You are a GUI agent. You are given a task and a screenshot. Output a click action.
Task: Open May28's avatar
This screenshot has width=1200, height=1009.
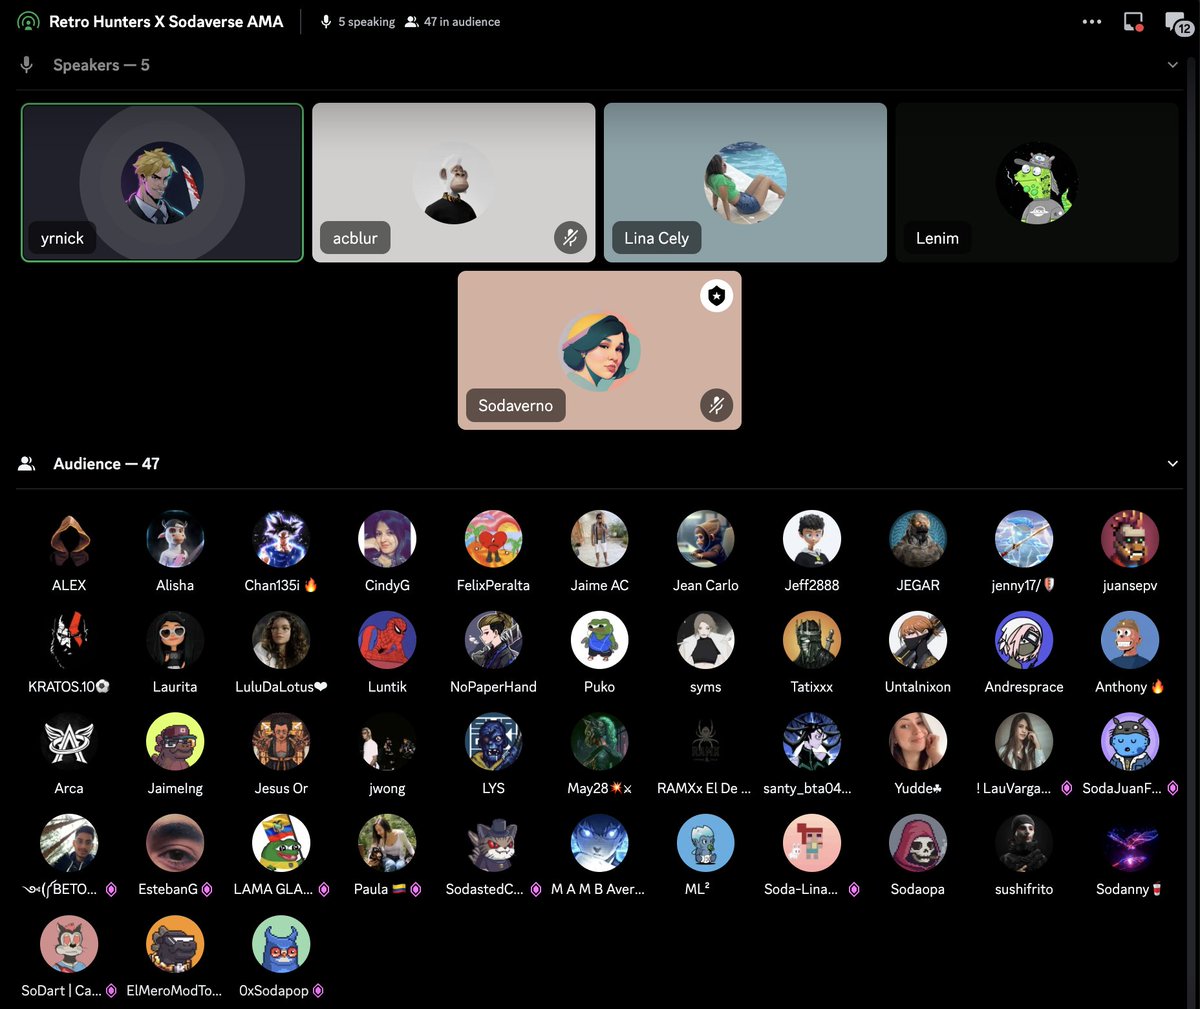tap(599, 741)
